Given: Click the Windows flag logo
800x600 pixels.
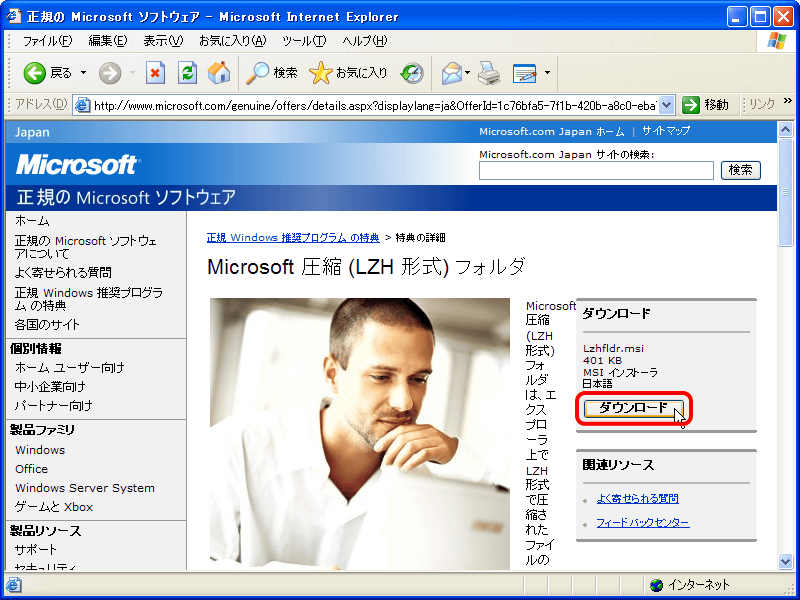Looking at the screenshot, I should coord(777,41).
